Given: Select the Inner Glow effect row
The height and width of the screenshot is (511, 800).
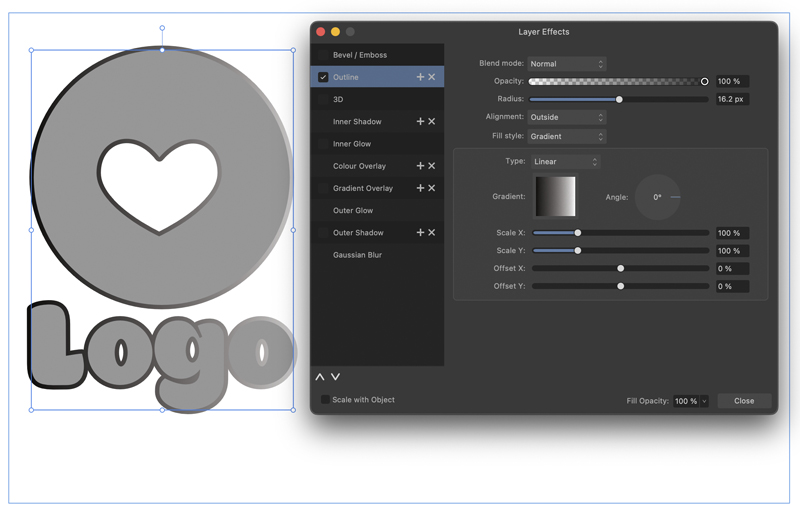Looking at the screenshot, I should point(377,144).
